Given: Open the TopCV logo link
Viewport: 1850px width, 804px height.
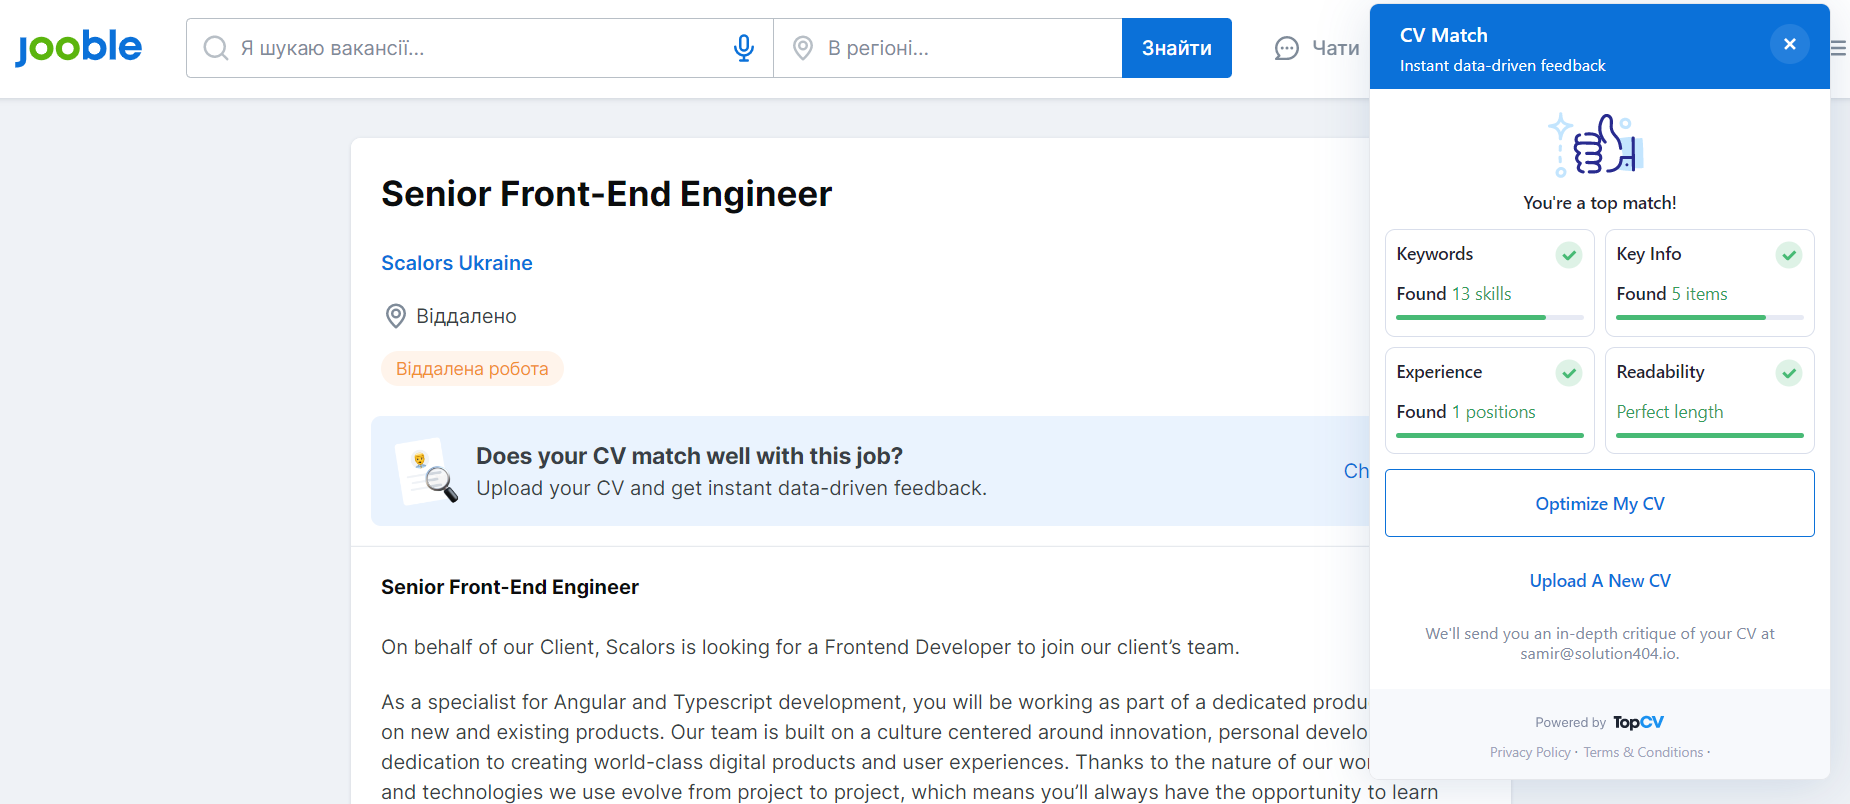Looking at the screenshot, I should pyautogui.click(x=1638, y=722).
